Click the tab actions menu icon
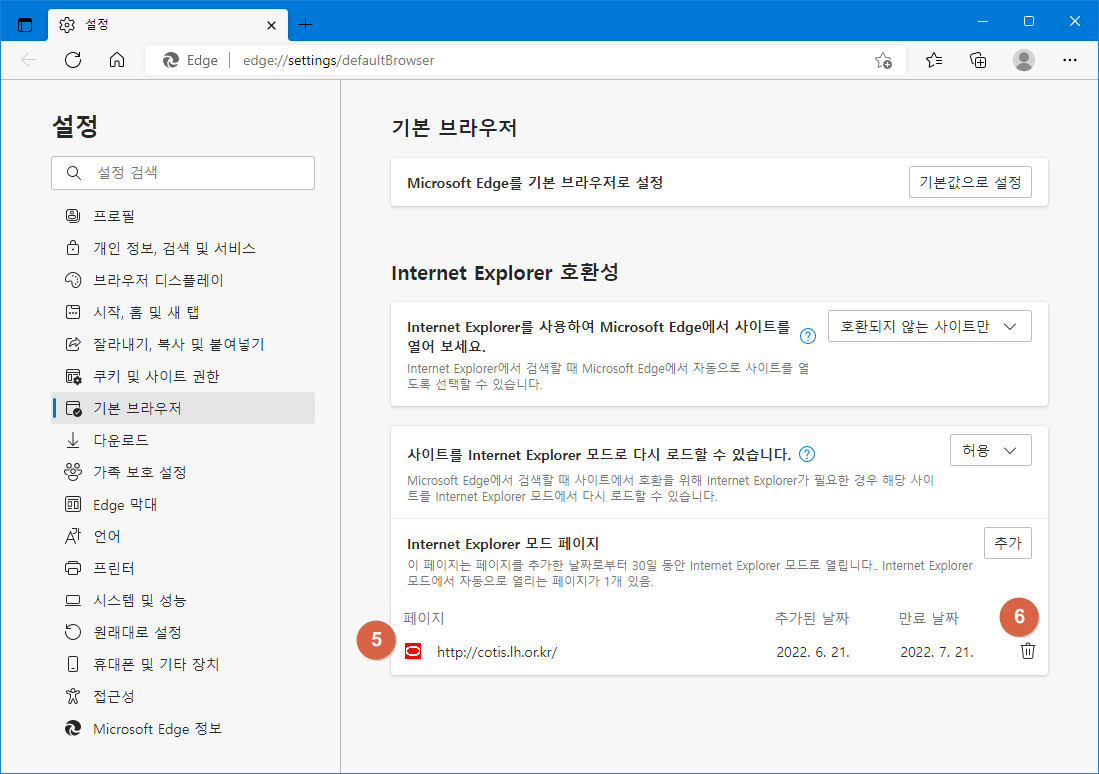1099x774 pixels. (25, 25)
